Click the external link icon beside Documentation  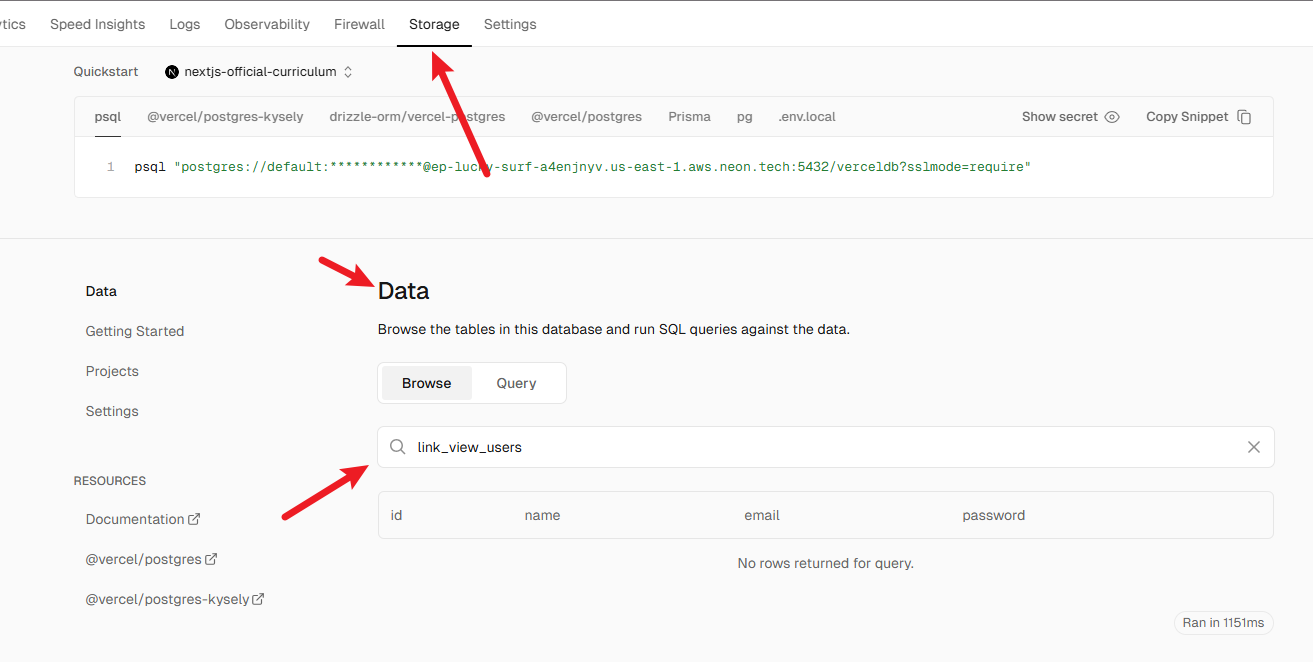(194, 519)
